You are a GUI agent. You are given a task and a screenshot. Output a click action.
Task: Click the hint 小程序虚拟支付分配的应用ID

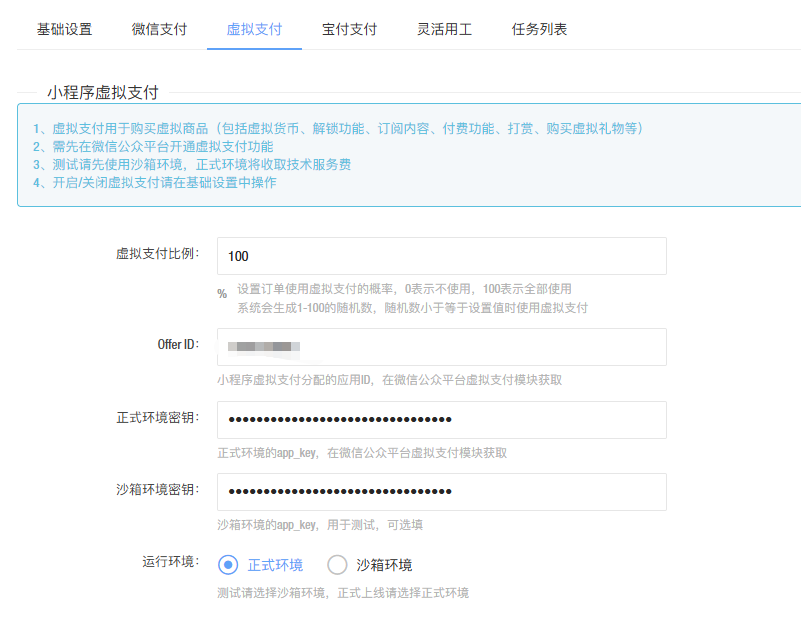point(389,380)
